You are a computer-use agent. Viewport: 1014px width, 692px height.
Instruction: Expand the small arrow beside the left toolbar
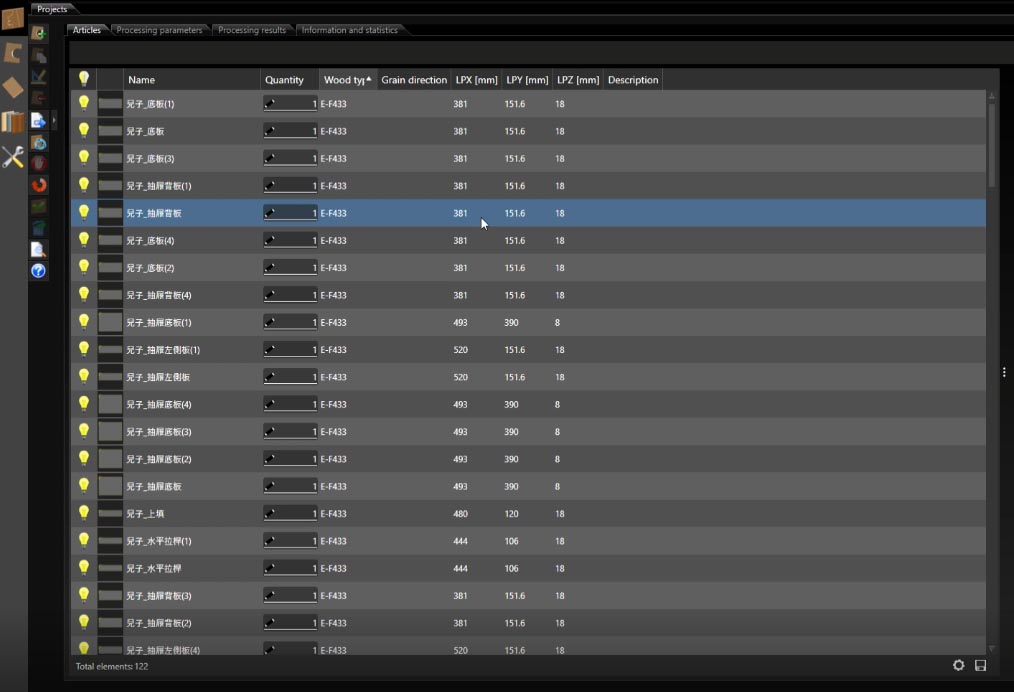(x=54, y=120)
